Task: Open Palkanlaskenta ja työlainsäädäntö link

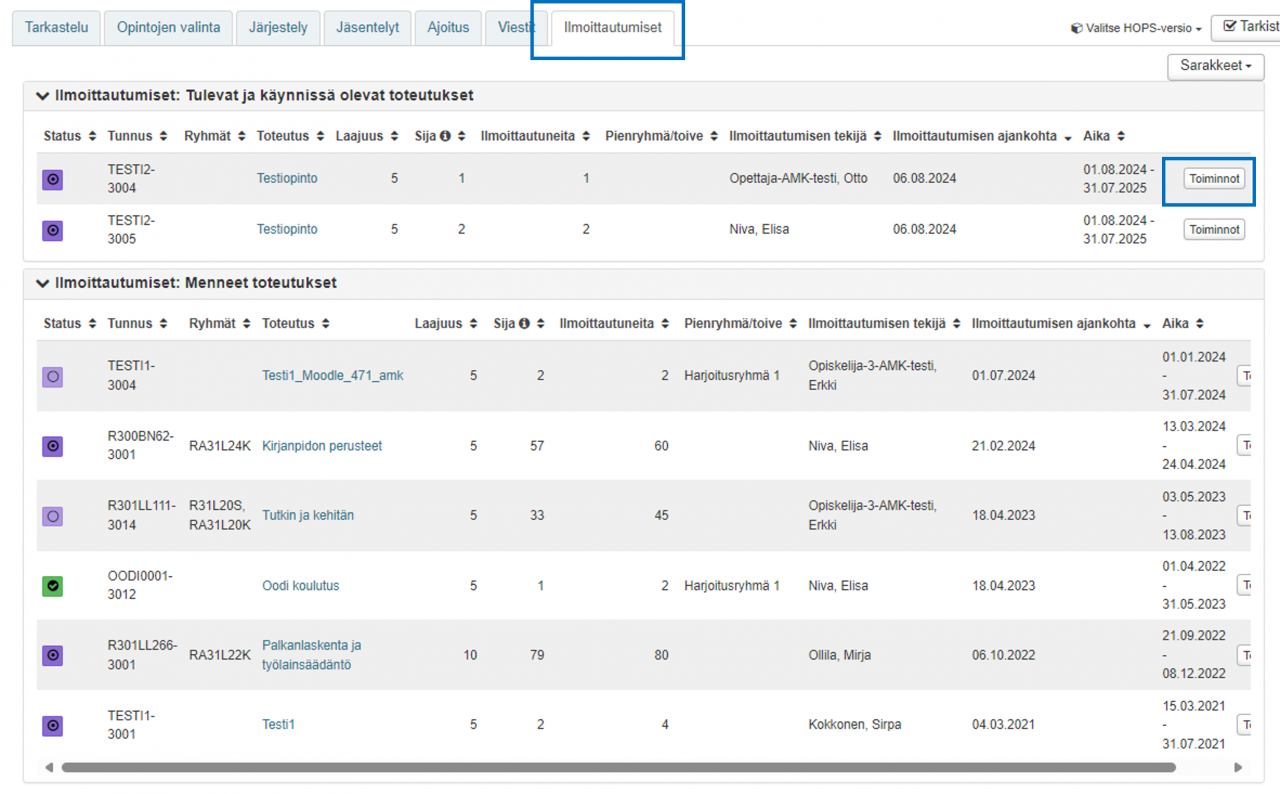Action: point(312,656)
